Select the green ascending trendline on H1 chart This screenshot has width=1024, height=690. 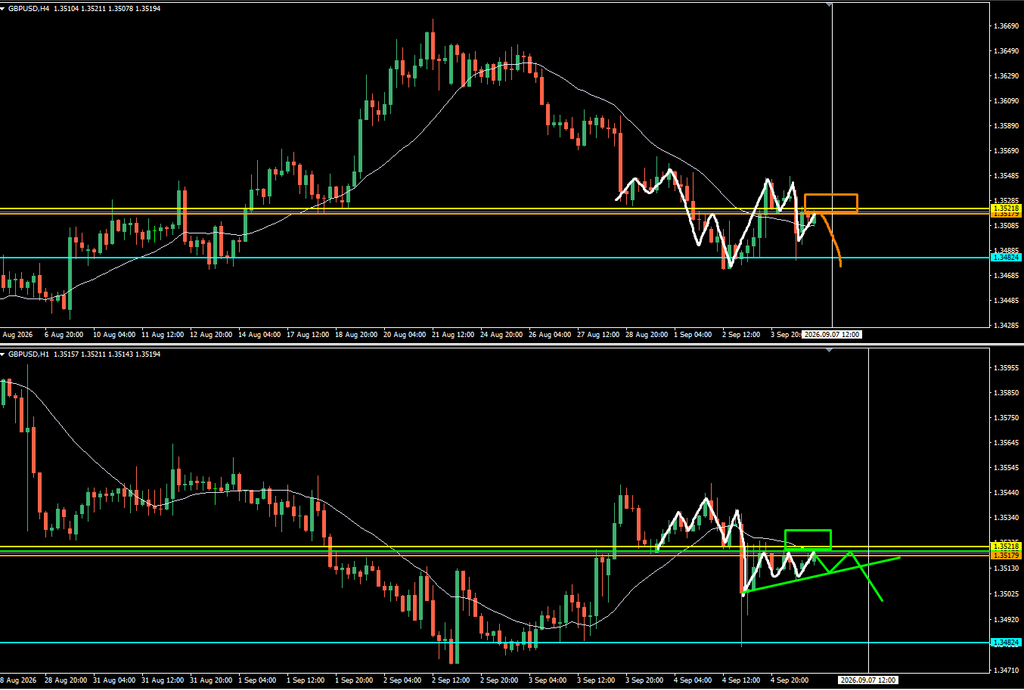(823, 574)
